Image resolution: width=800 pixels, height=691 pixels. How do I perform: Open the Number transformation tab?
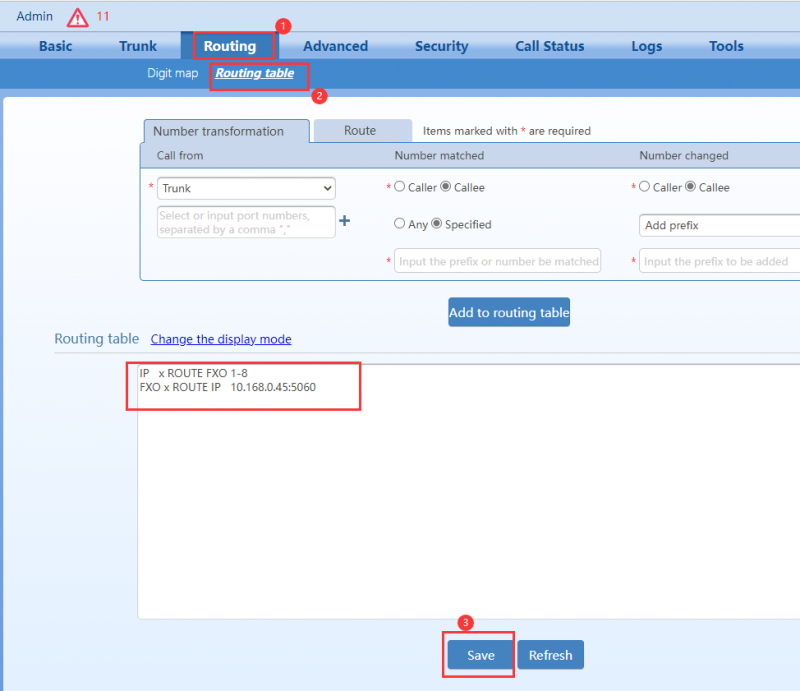(x=218, y=131)
